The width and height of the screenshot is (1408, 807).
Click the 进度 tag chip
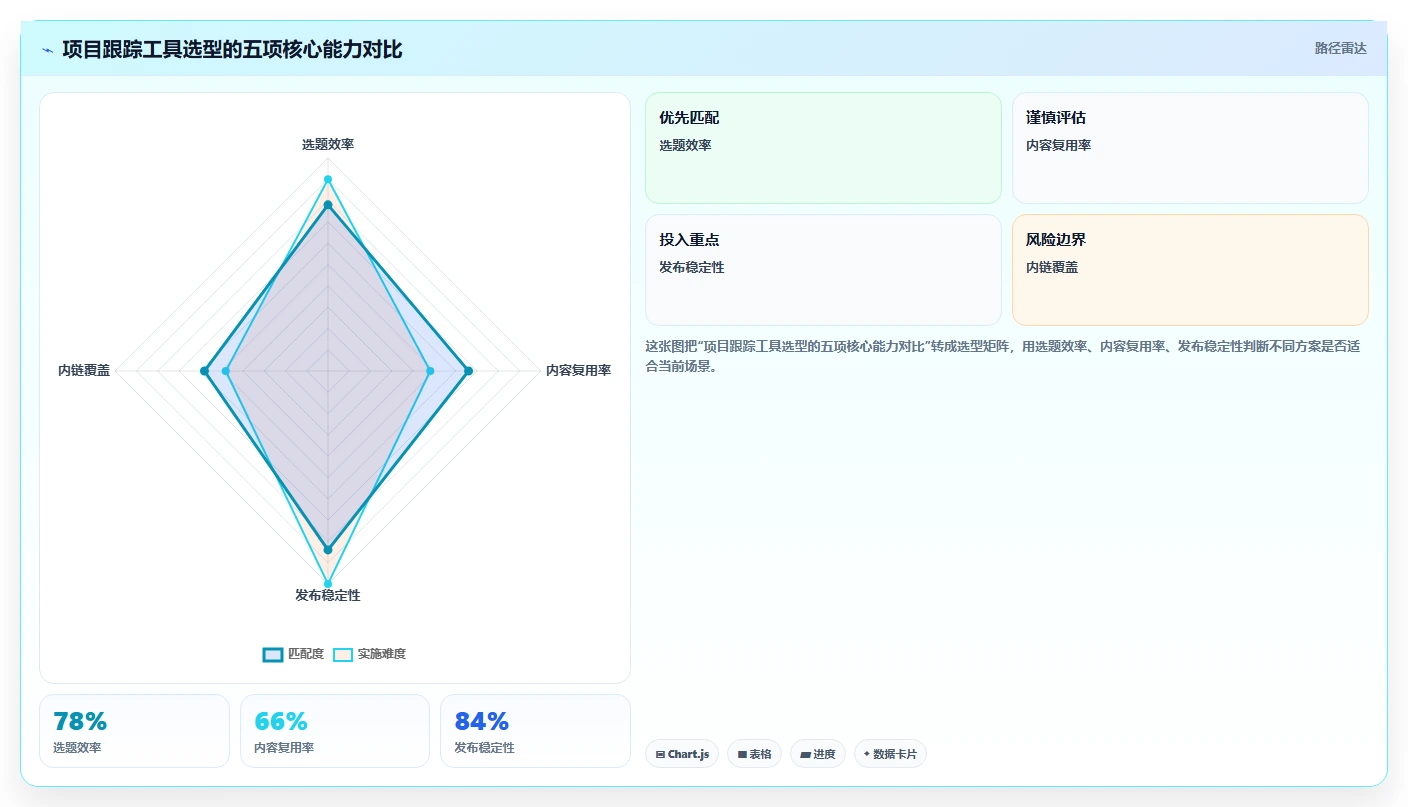(x=818, y=754)
